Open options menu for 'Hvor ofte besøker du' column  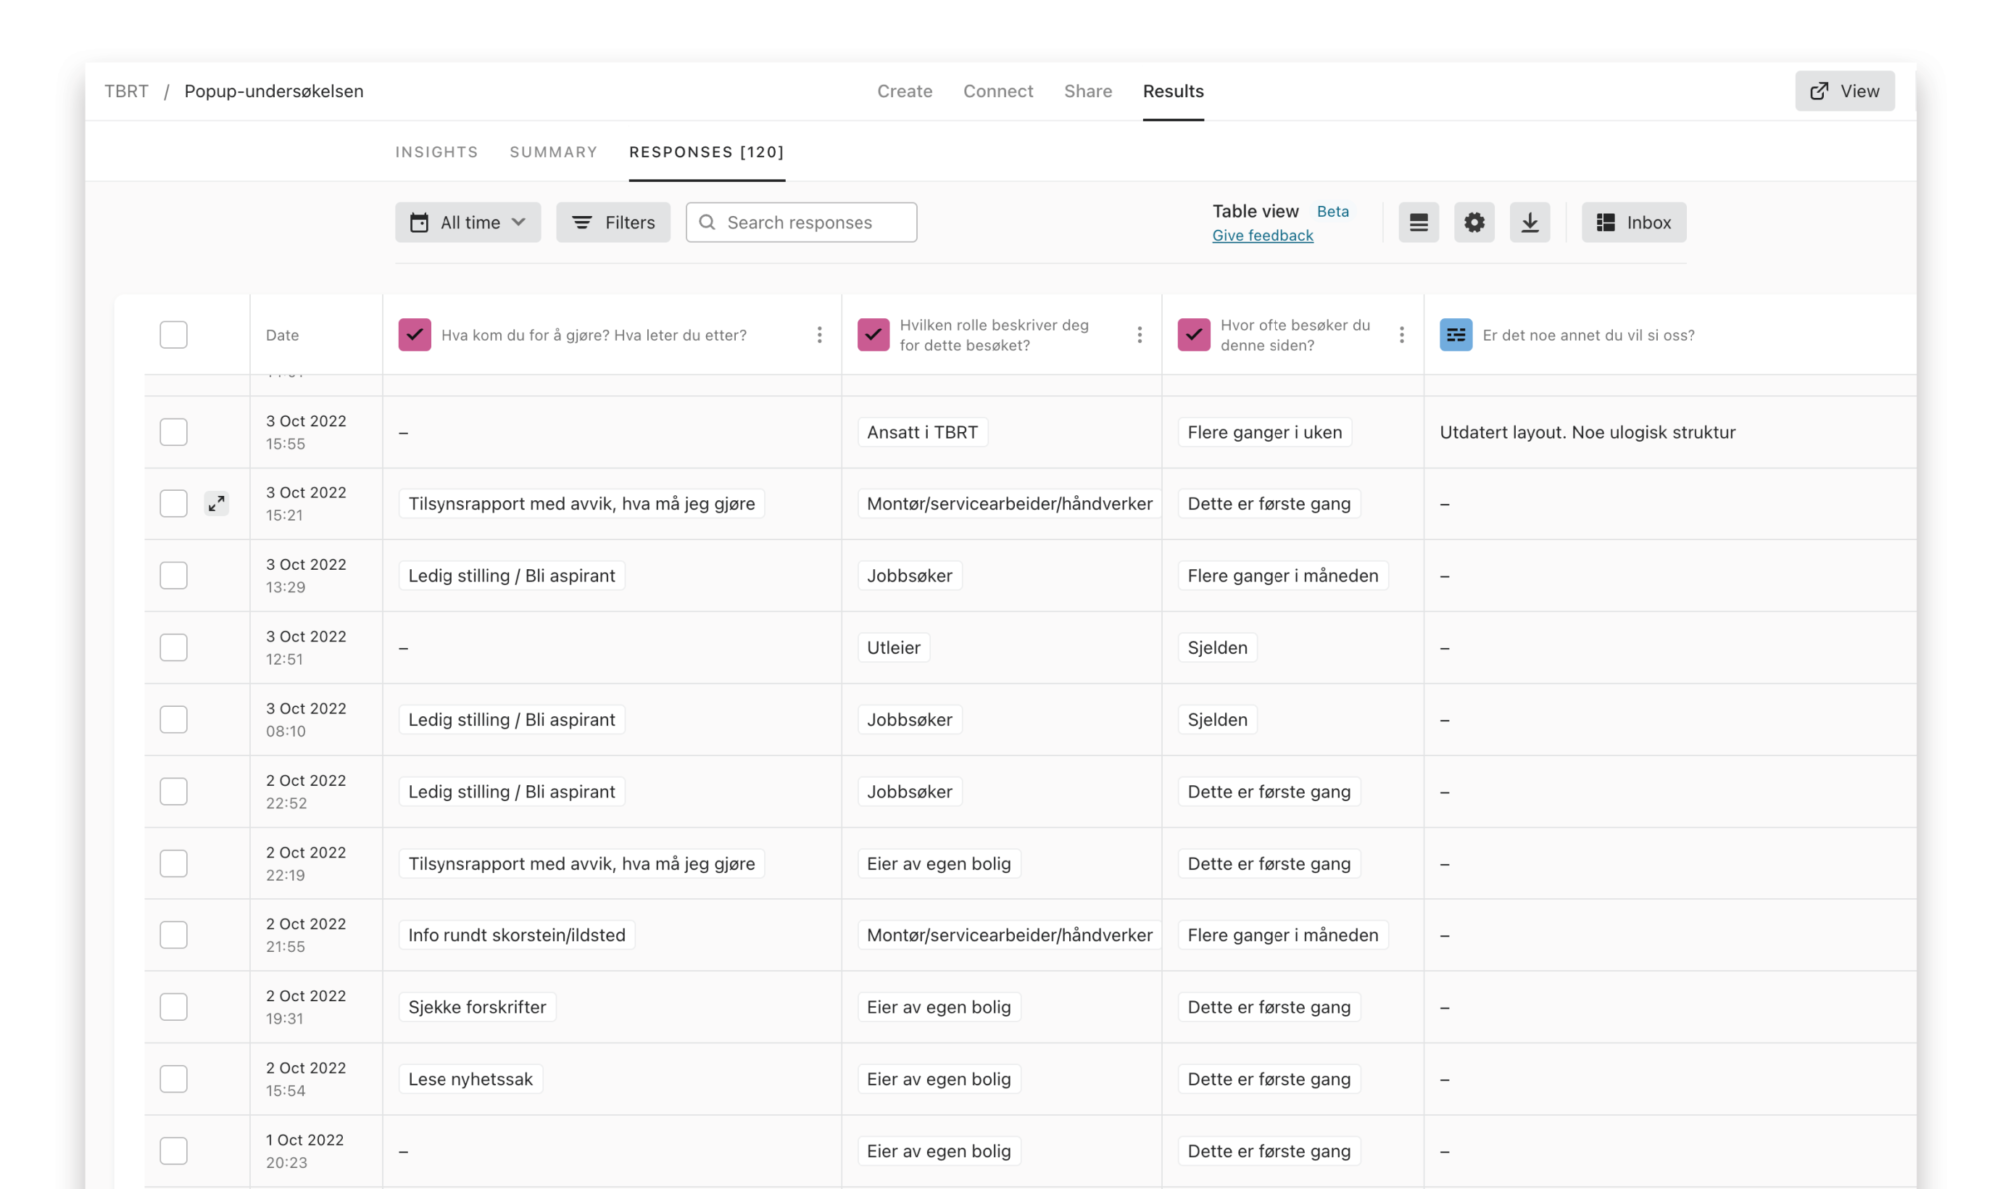point(1401,335)
